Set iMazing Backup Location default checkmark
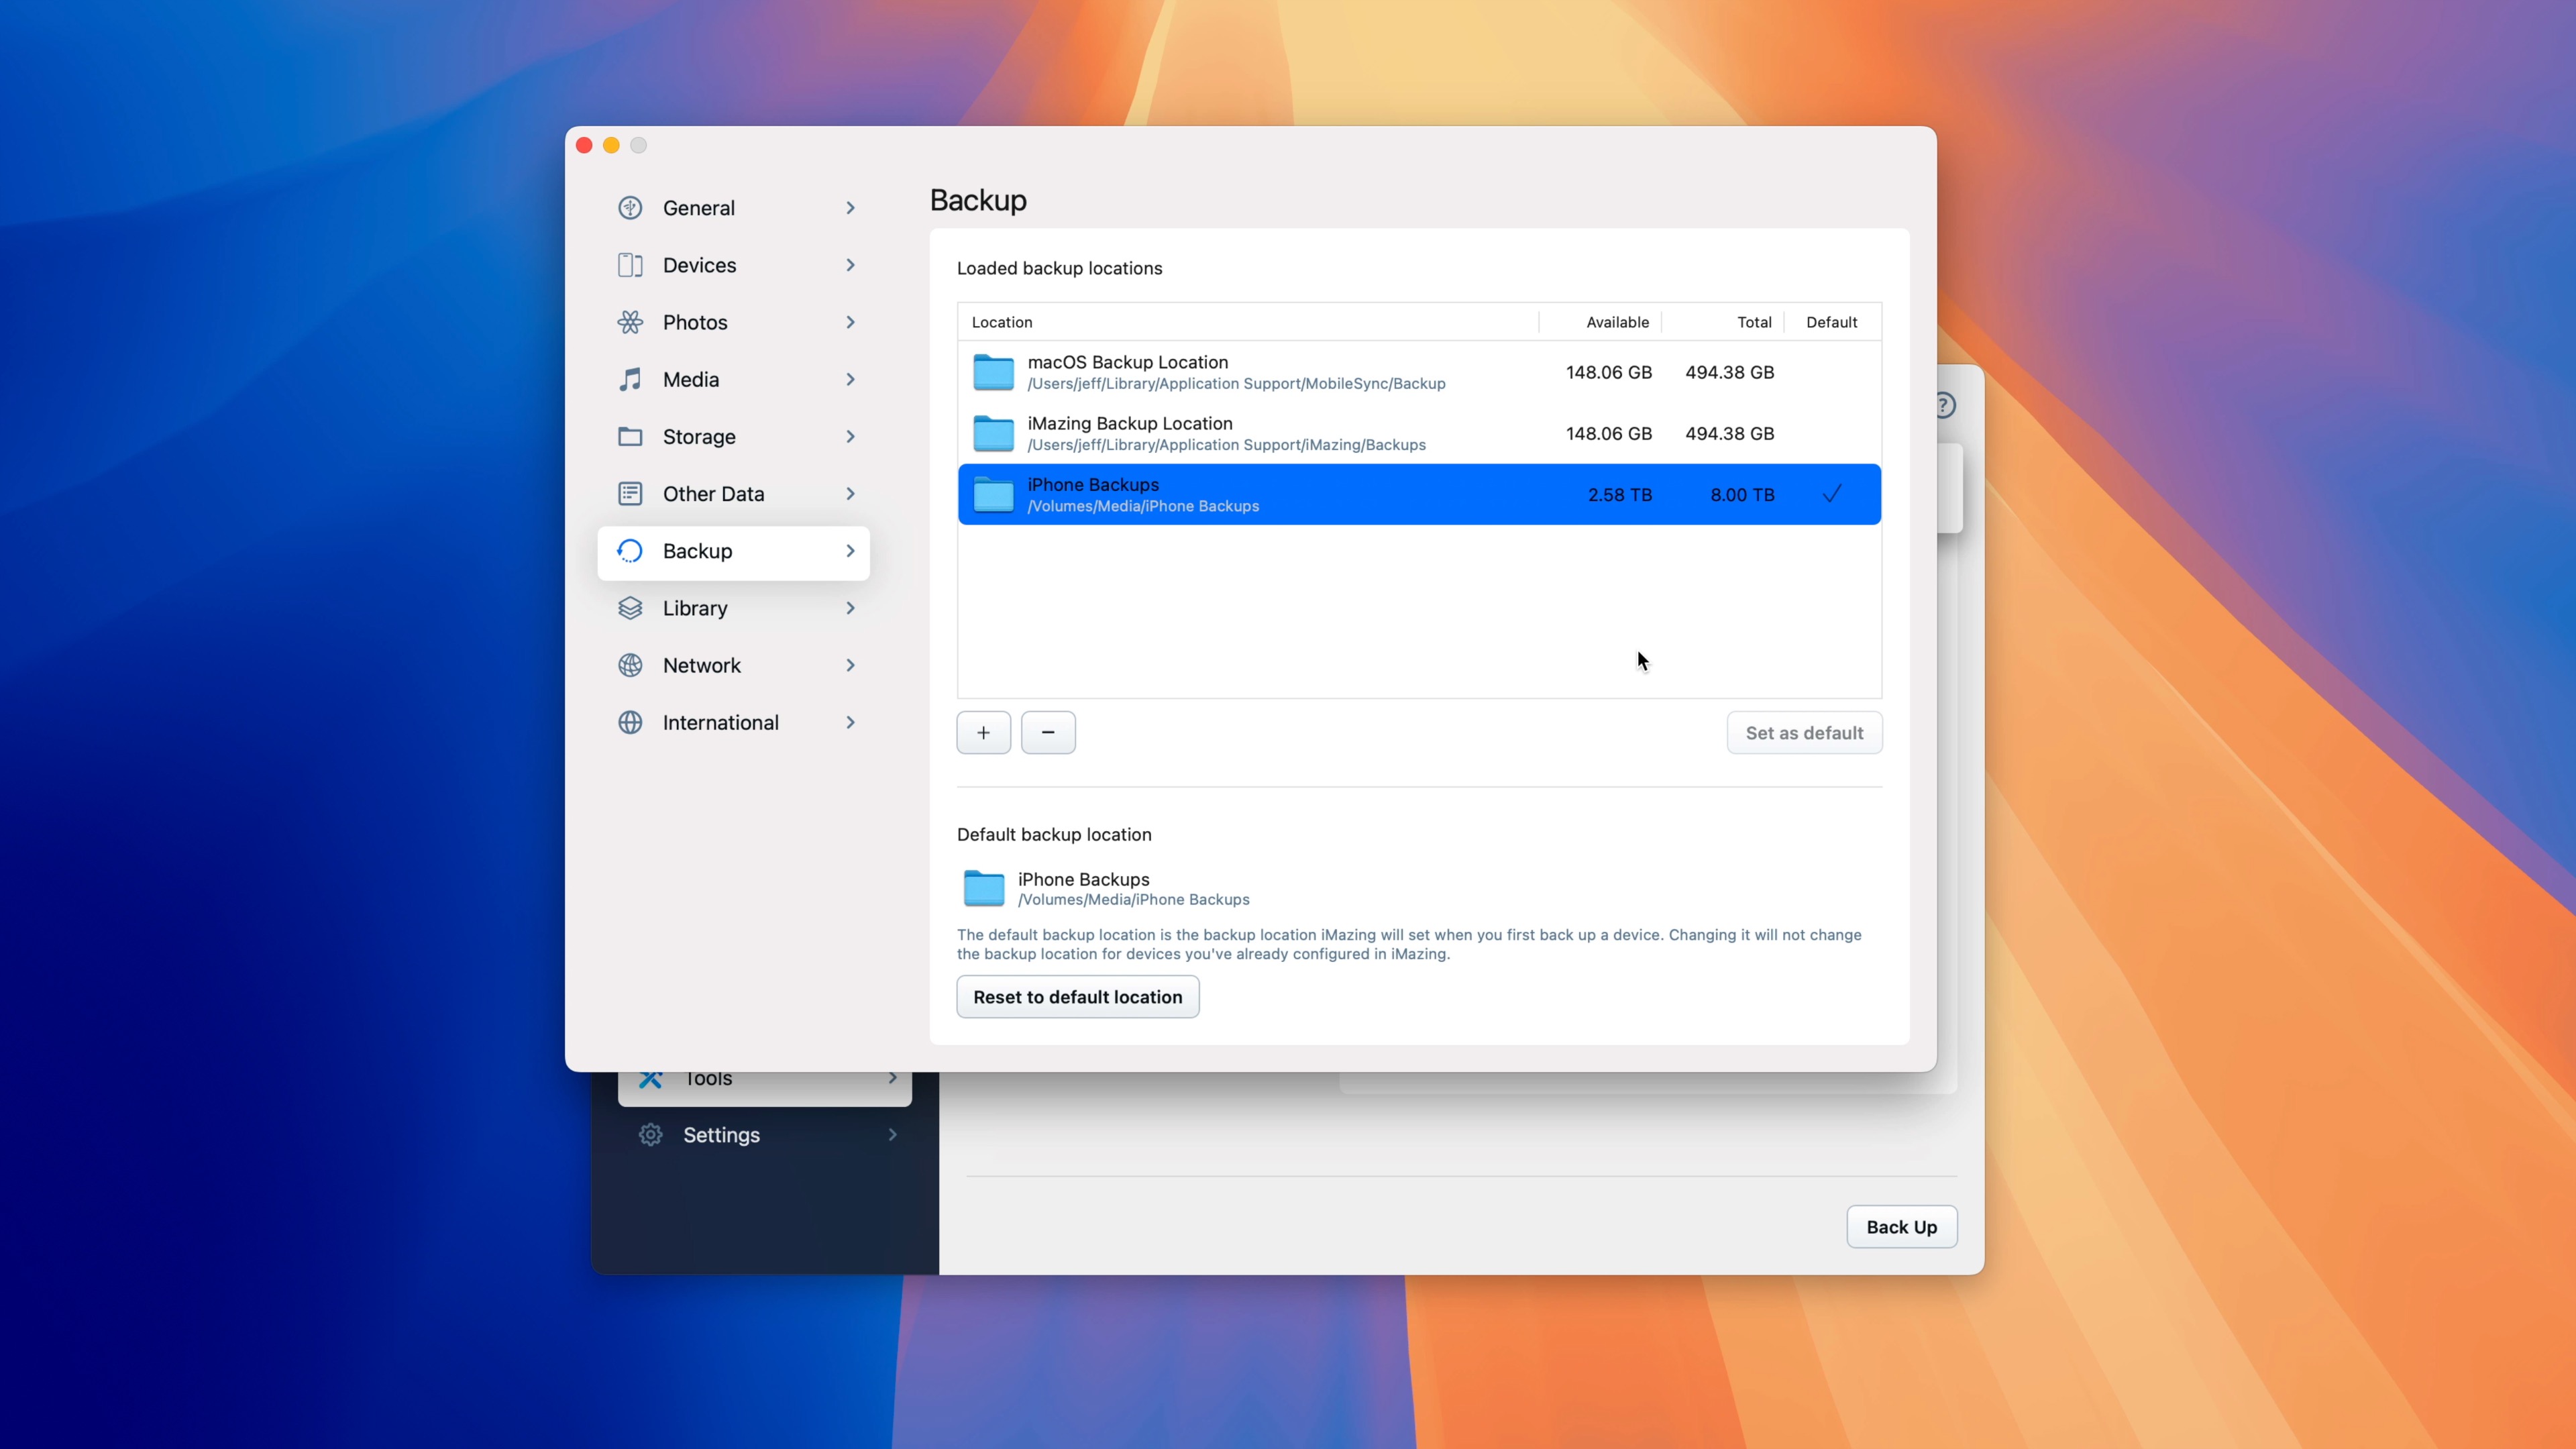The image size is (2576, 1449). pos(1832,433)
